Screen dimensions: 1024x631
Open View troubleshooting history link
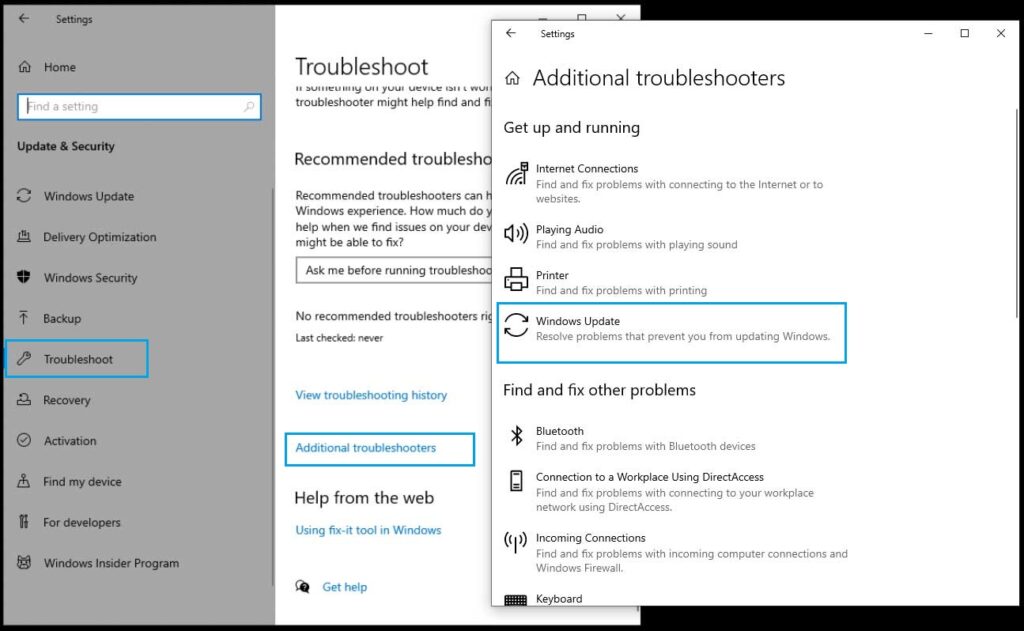(x=371, y=395)
